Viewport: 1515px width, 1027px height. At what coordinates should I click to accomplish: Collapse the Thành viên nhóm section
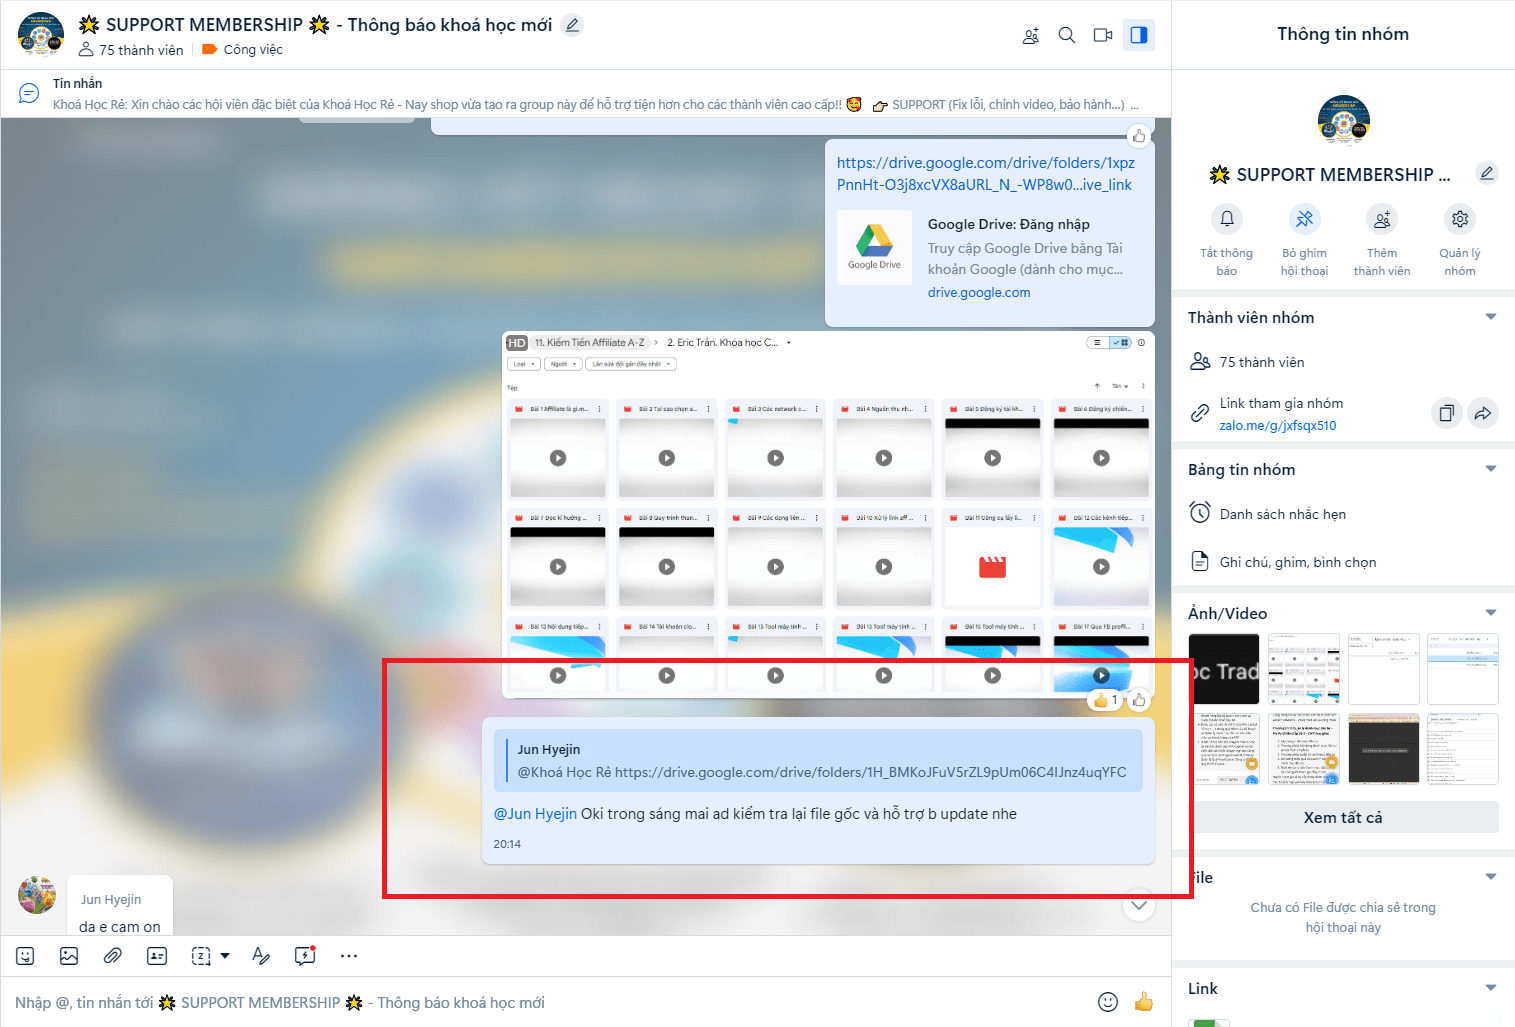click(1490, 317)
